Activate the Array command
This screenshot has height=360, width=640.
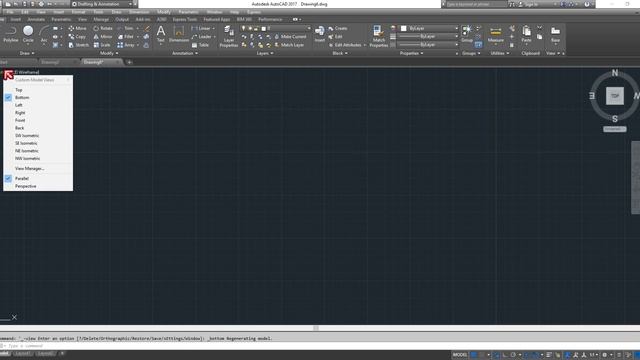(126, 45)
